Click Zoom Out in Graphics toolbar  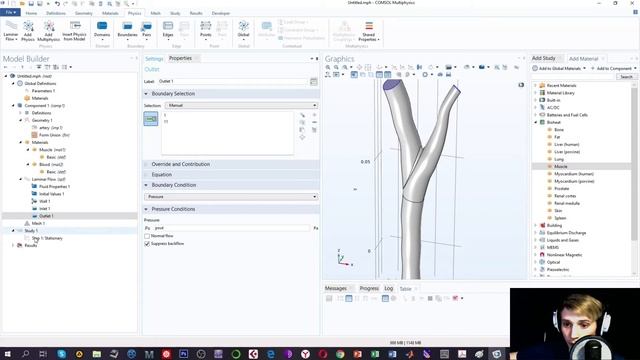pyautogui.click(x=336, y=67)
